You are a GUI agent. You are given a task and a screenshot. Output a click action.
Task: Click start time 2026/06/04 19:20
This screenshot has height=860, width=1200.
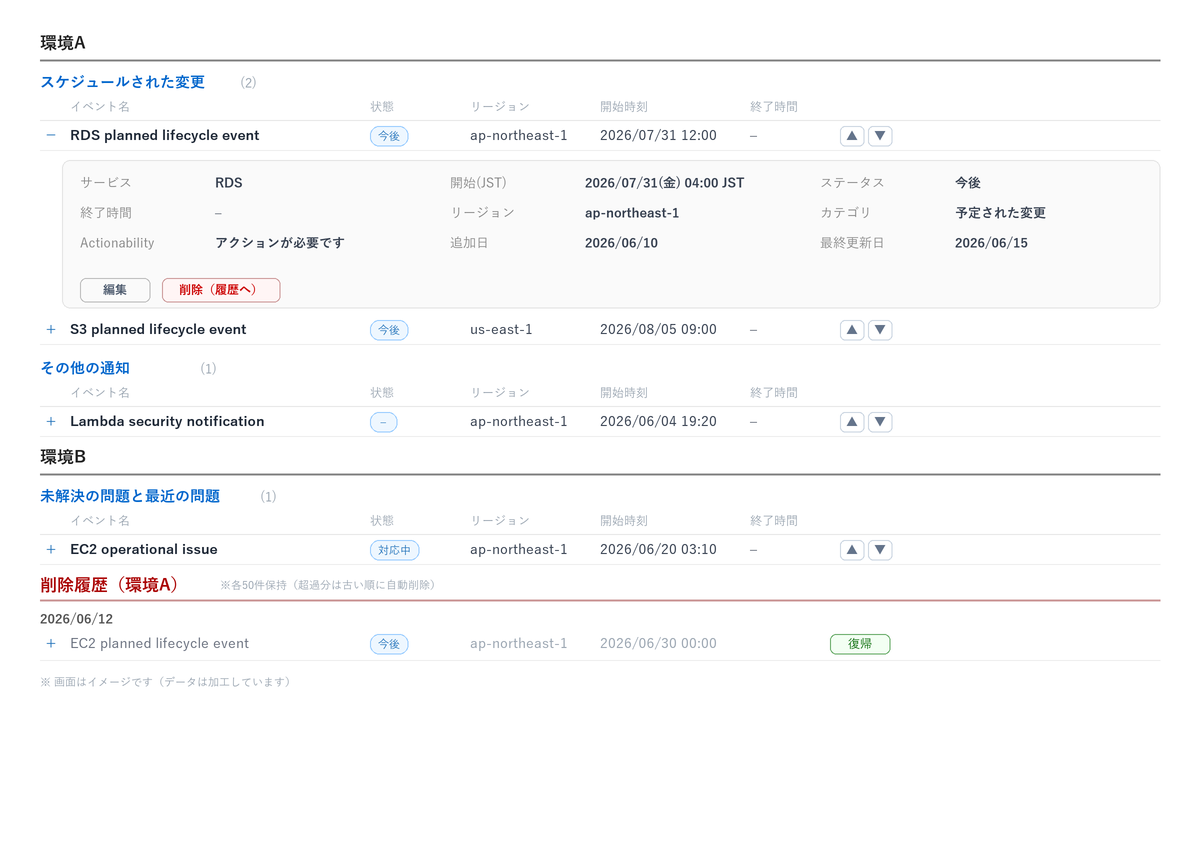point(658,421)
